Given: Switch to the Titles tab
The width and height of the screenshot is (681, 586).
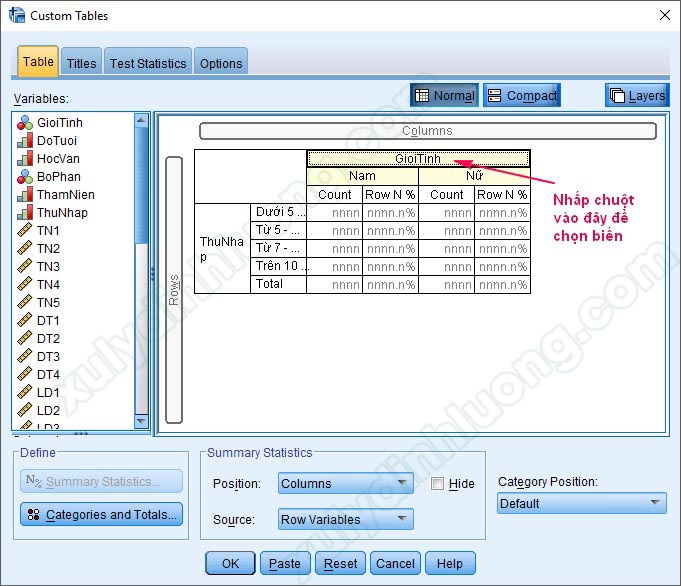Looking at the screenshot, I should 81,63.
